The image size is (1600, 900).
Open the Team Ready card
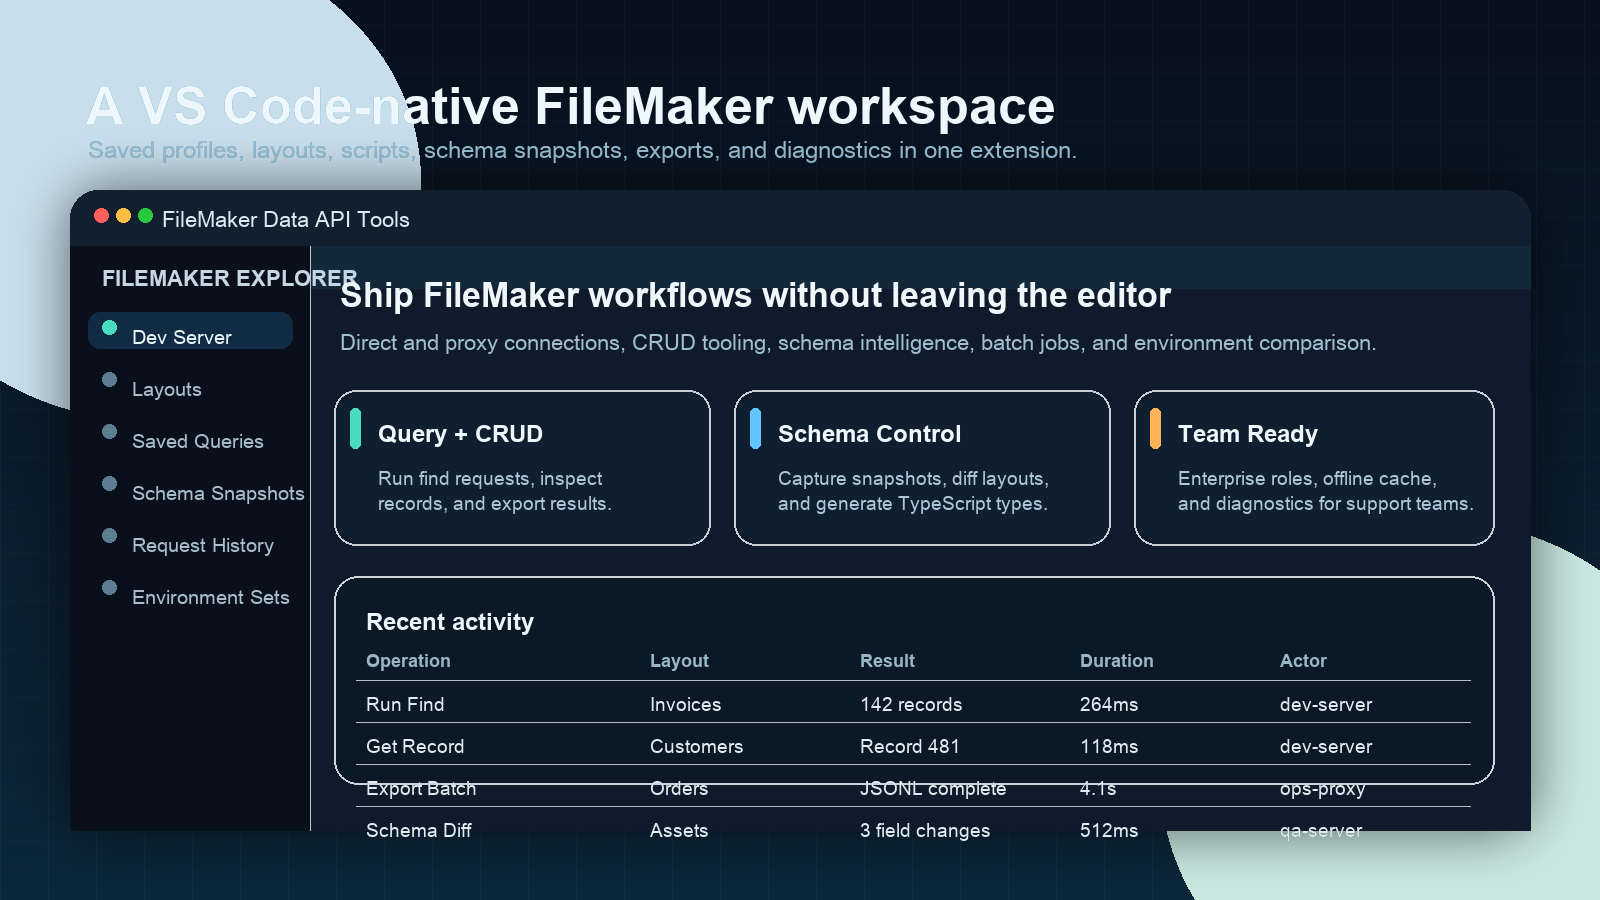point(1314,468)
